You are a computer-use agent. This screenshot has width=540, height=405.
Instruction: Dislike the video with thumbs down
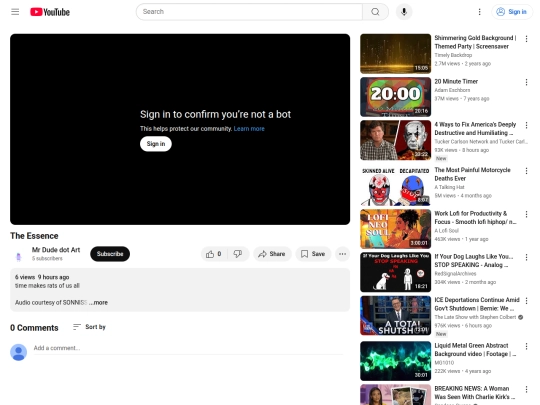pyautogui.click(x=238, y=254)
